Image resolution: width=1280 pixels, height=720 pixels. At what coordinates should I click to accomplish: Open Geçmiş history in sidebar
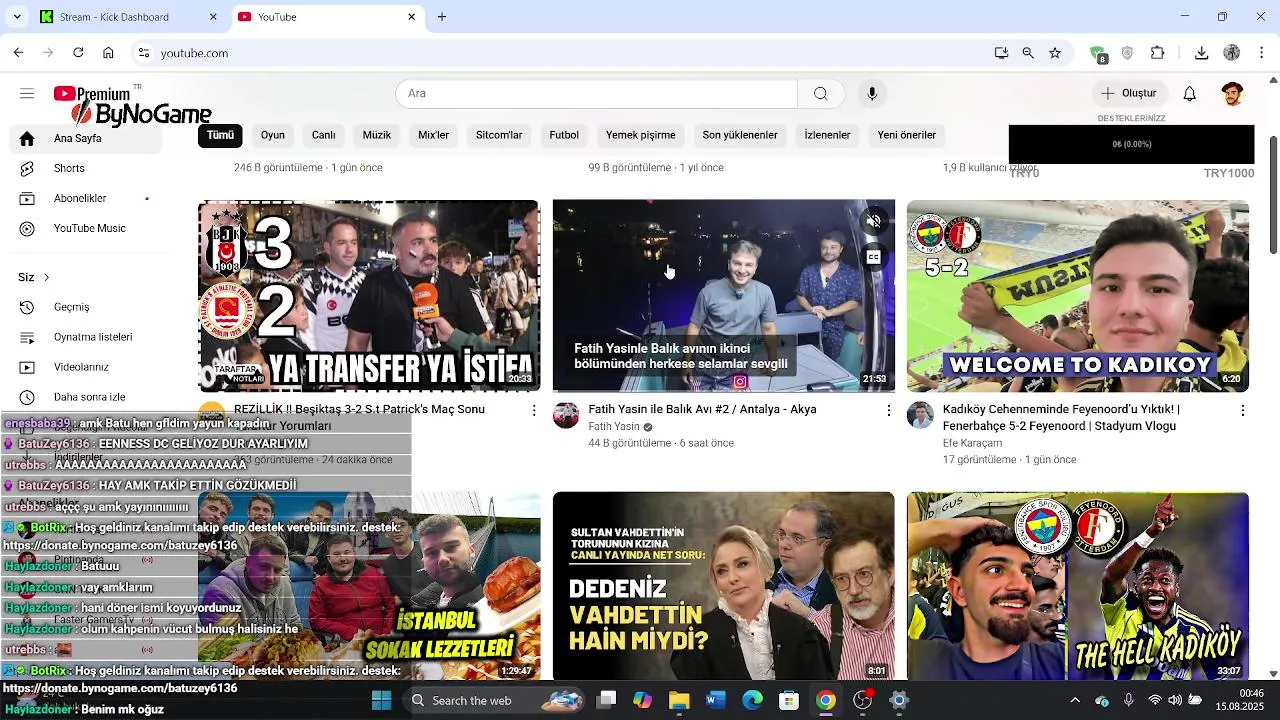pos(85,307)
